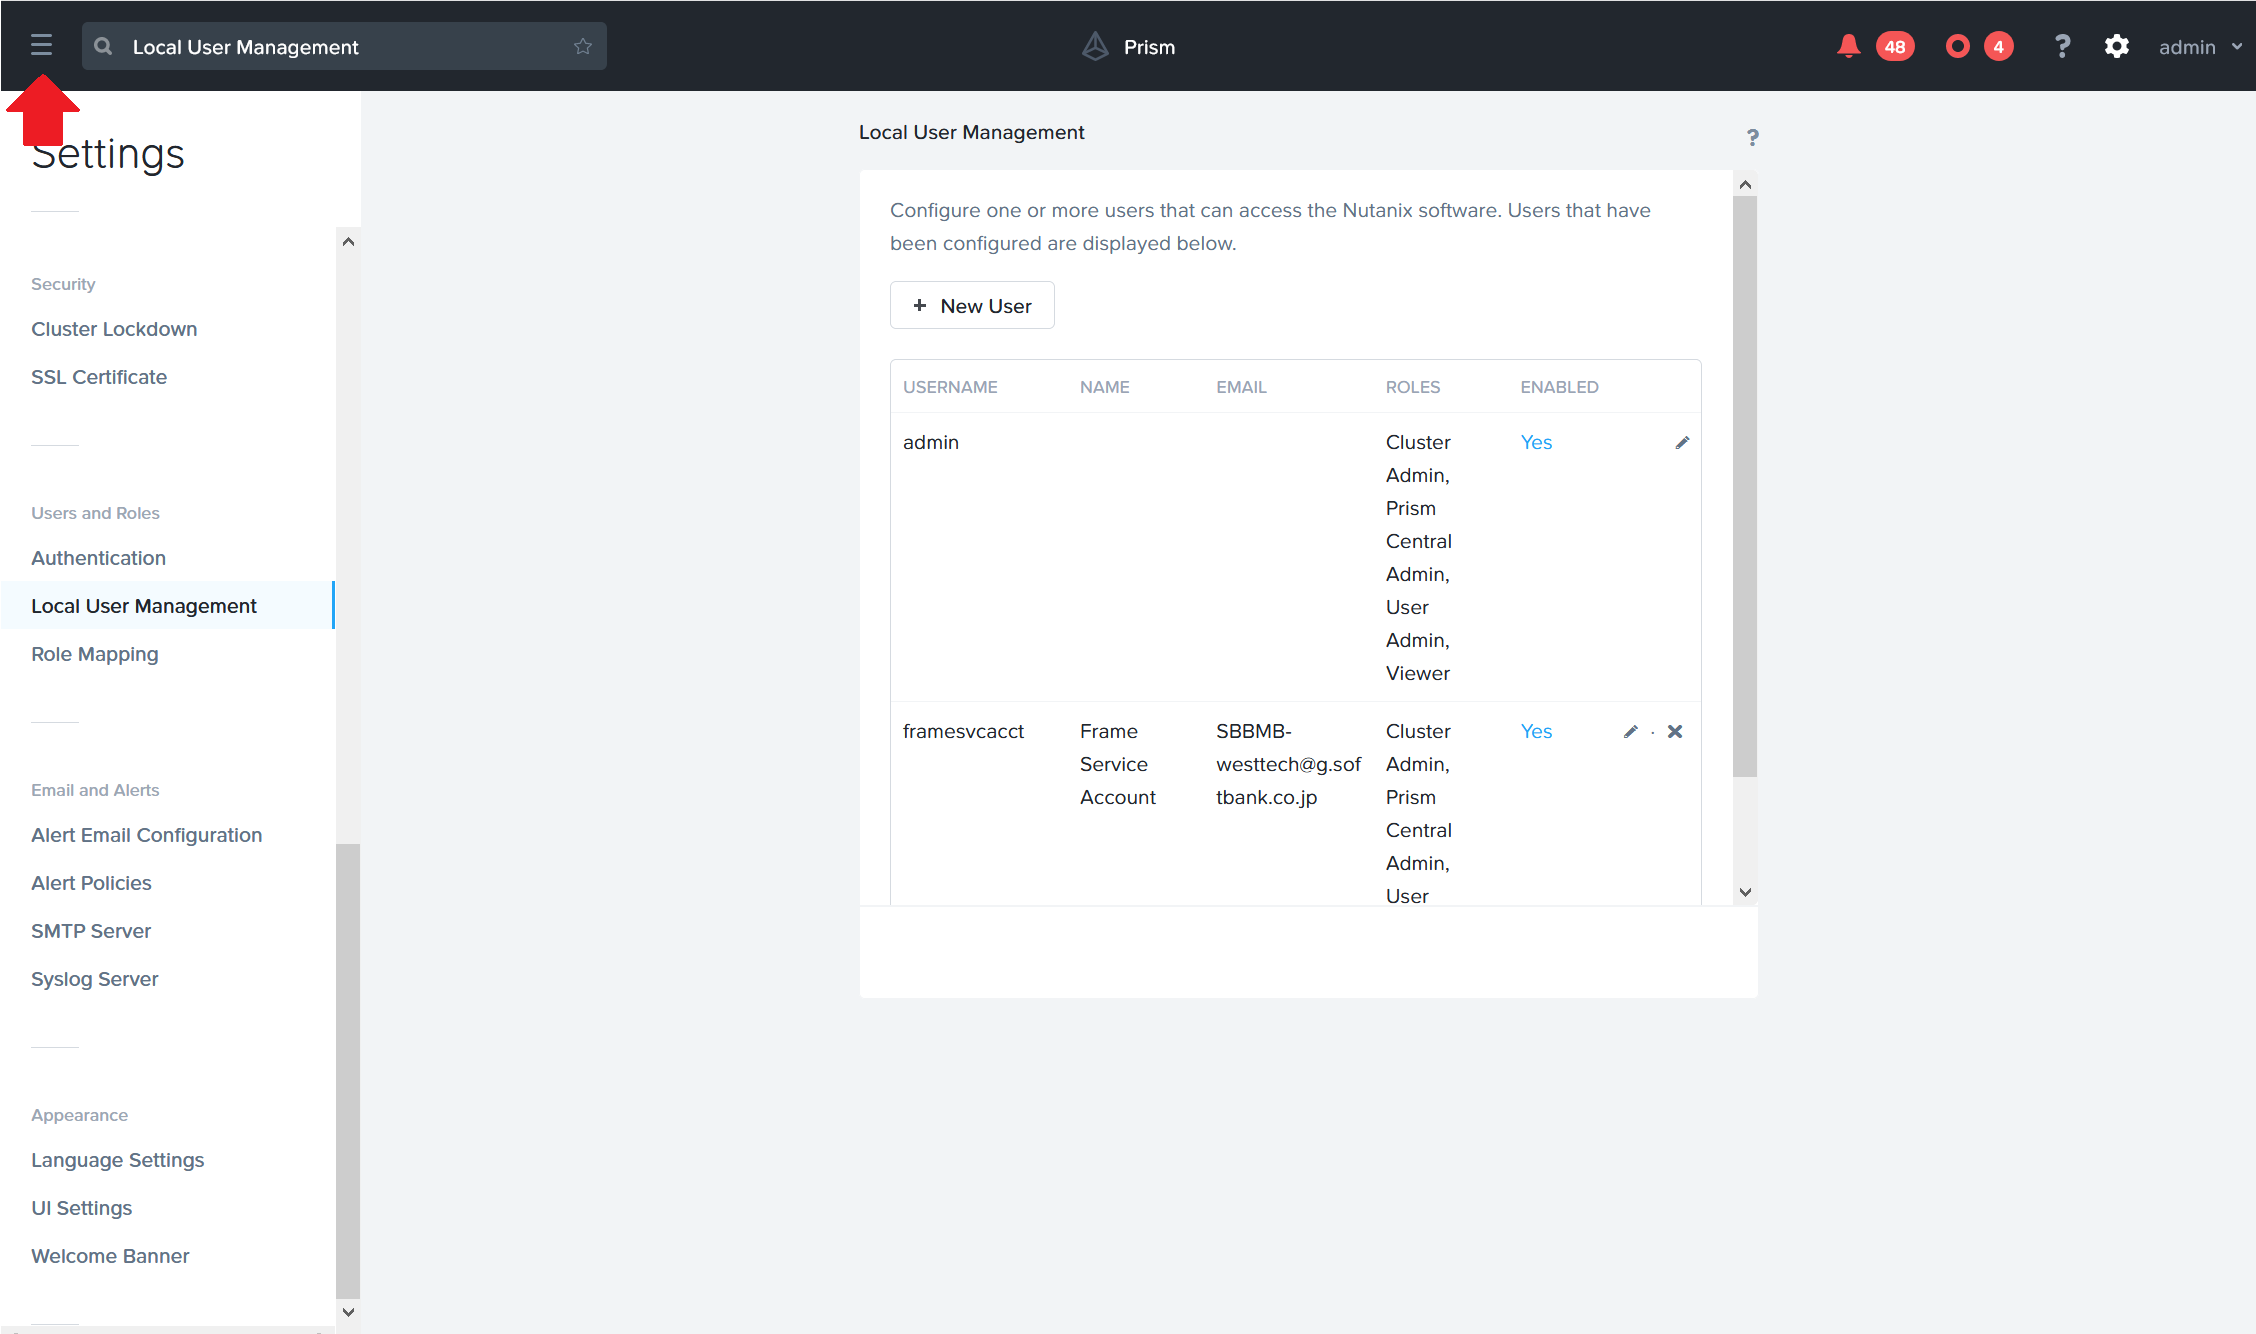Click the SBBMB-westtech email cell
The width and height of the screenshot is (2256, 1334).
1288,764
